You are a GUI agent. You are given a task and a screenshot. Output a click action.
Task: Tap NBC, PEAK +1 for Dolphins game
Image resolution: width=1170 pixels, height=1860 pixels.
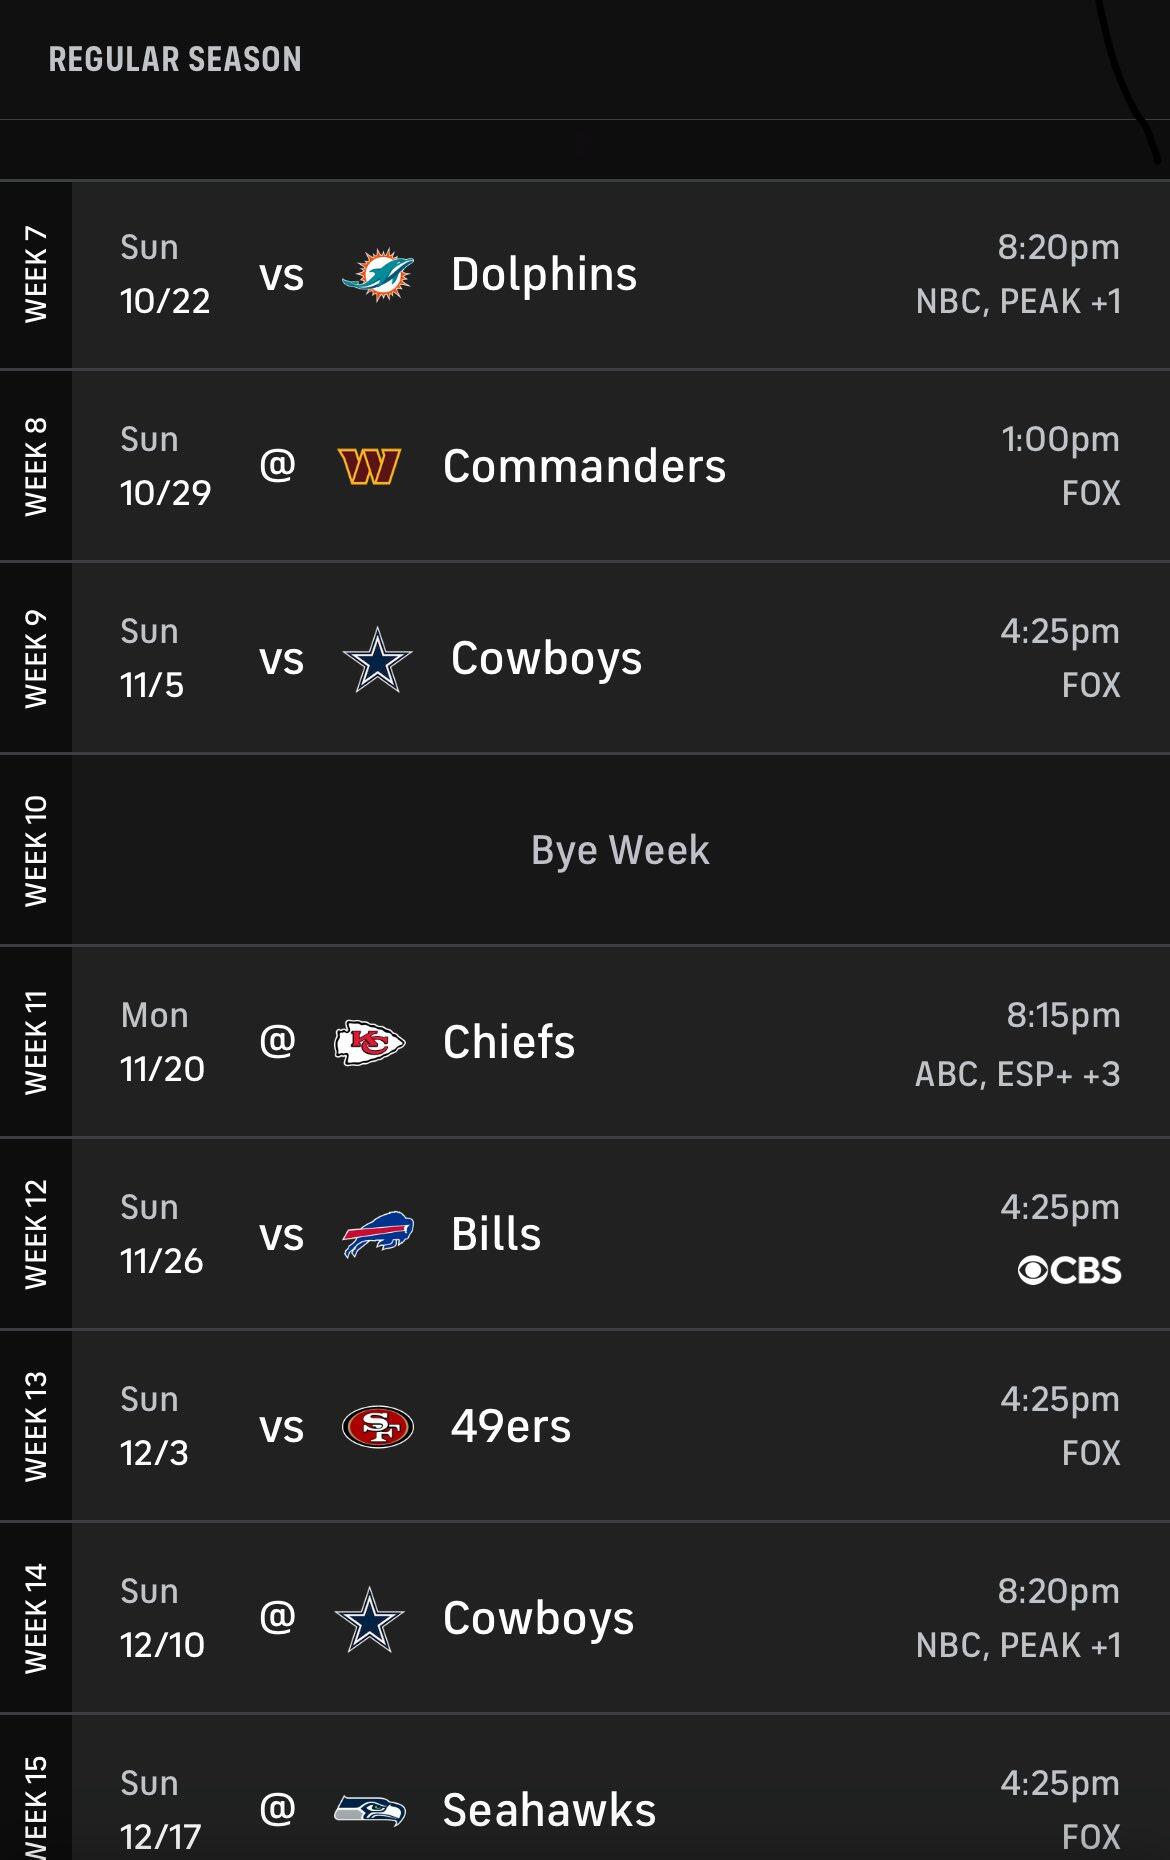point(1018,301)
